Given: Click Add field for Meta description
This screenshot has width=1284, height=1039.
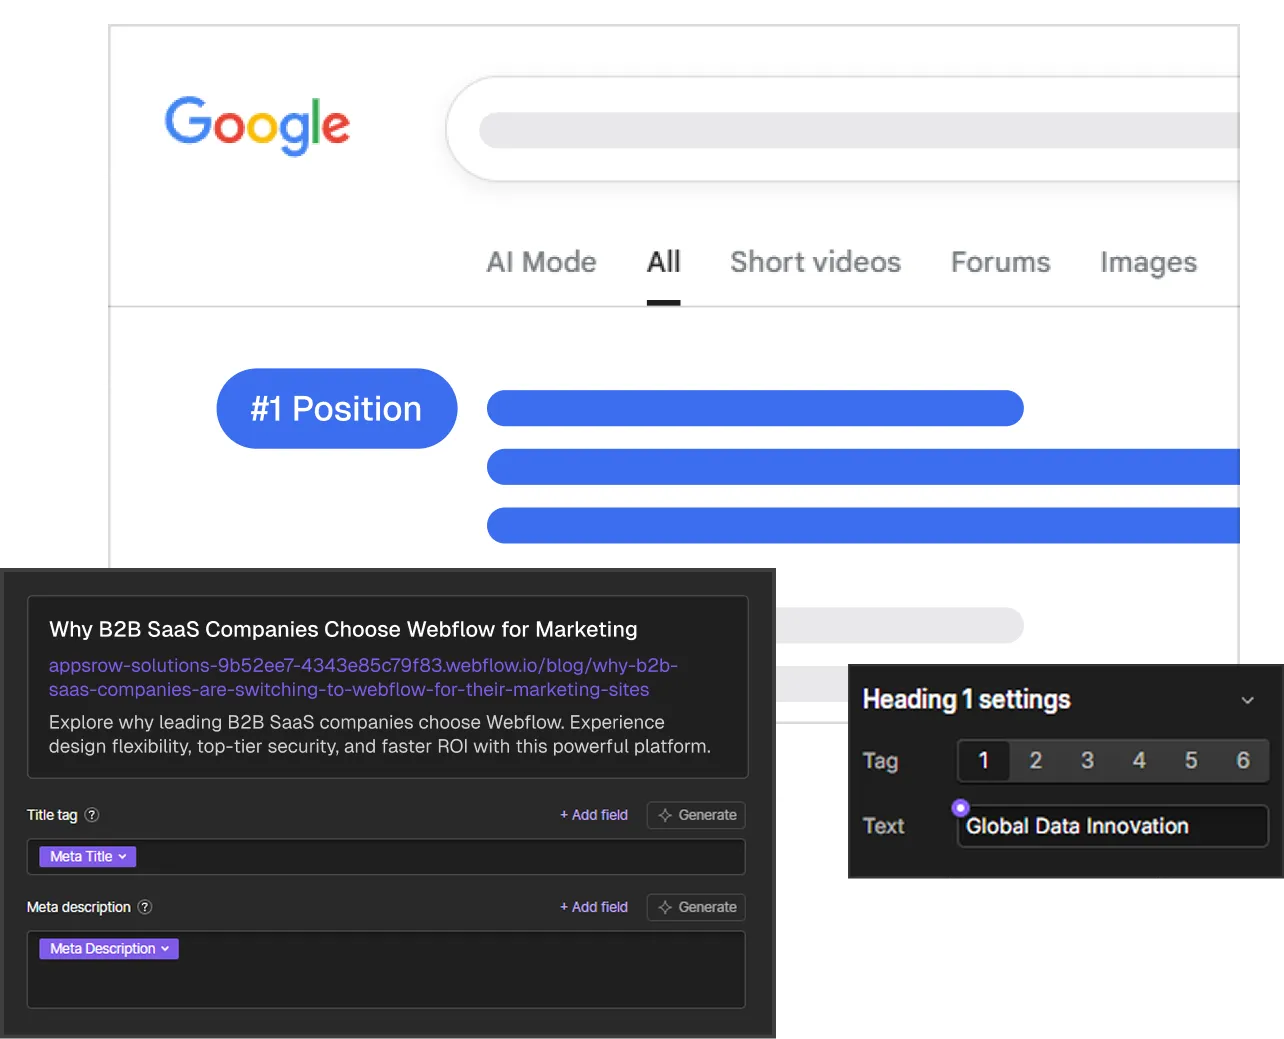Looking at the screenshot, I should [x=594, y=907].
